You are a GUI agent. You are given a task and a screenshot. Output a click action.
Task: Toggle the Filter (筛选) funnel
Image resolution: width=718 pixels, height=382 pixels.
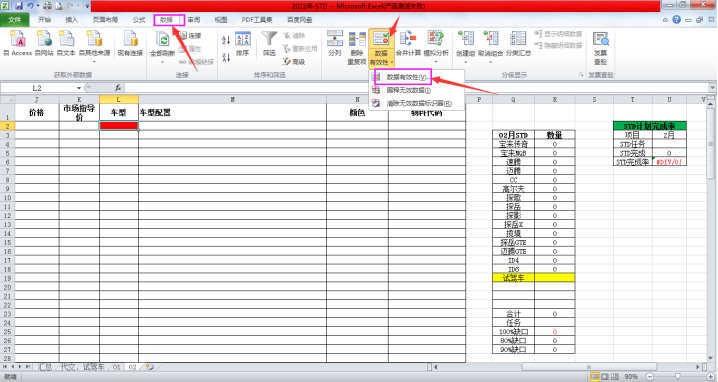coord(269,44)
